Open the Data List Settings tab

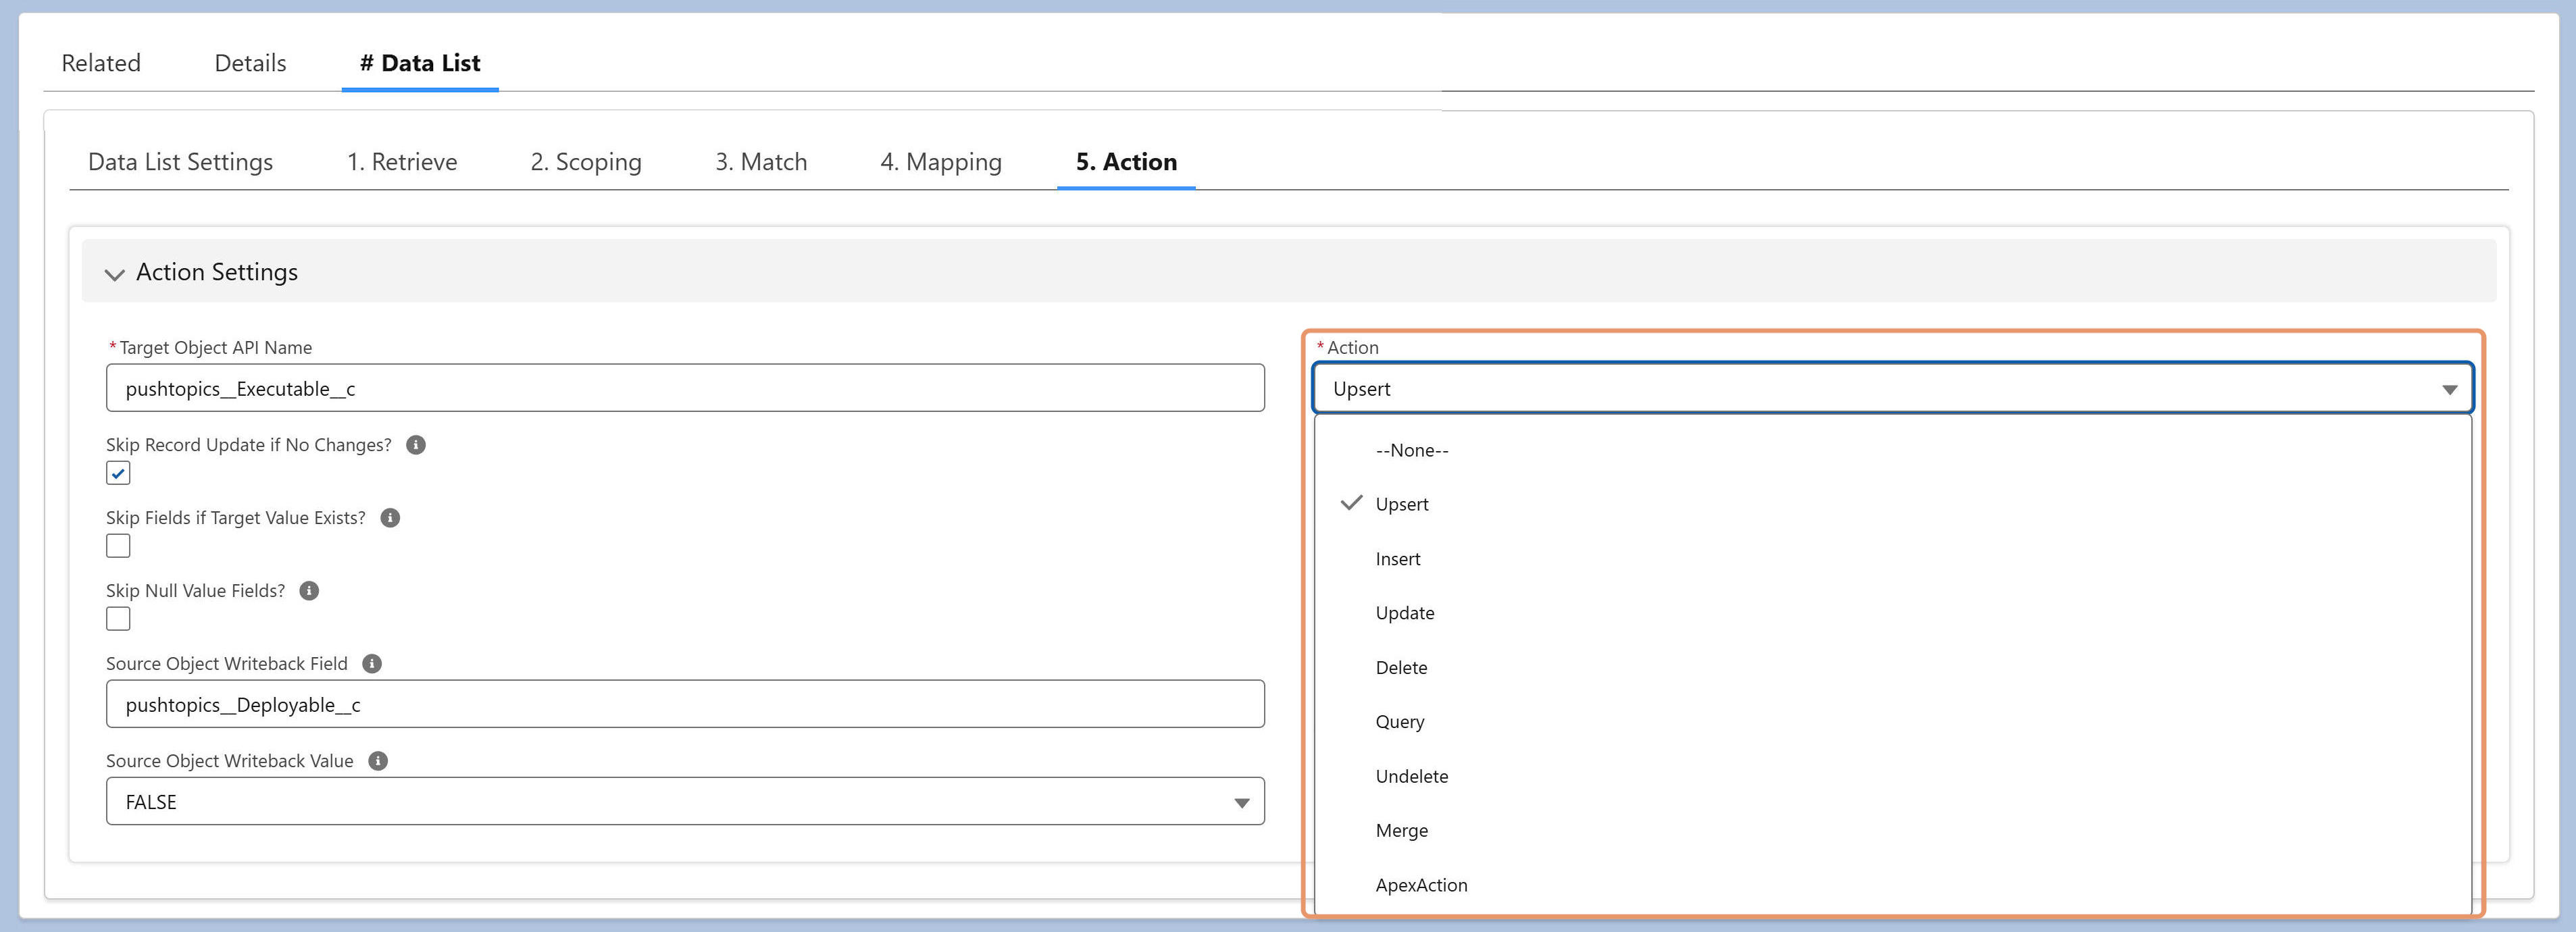coord(180,162)
